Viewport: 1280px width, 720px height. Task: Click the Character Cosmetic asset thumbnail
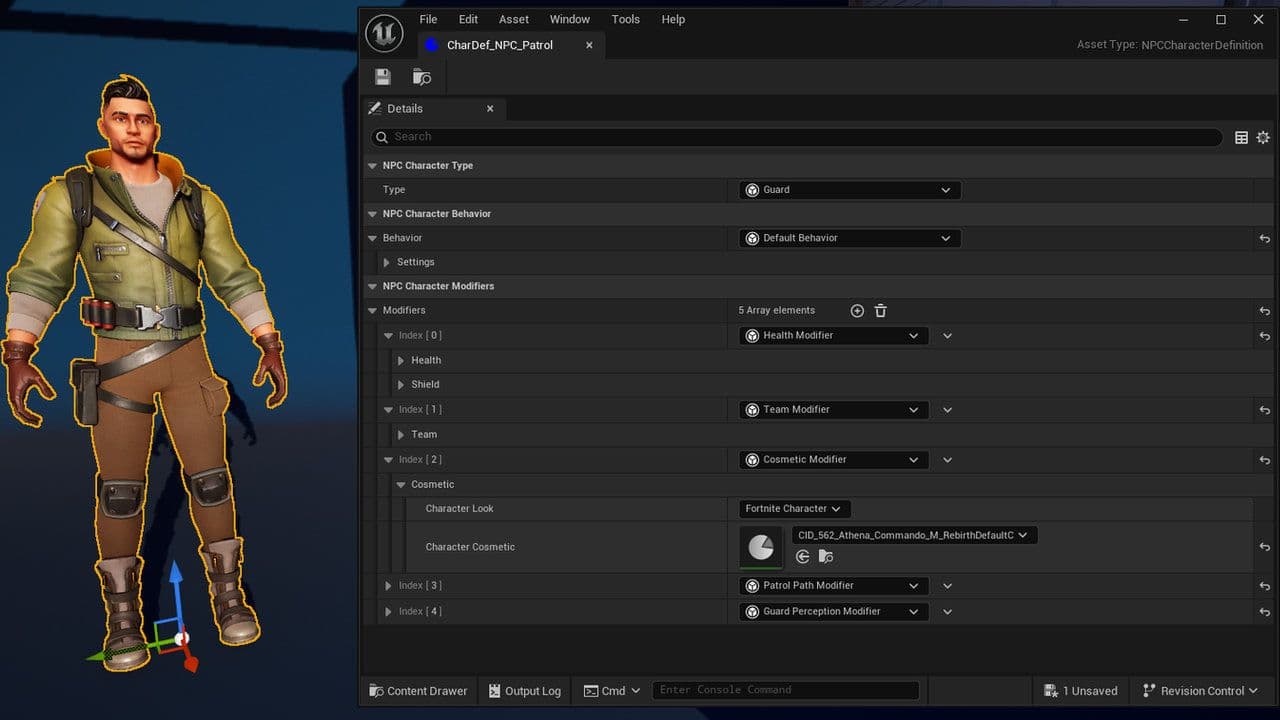(x=761, y=547)
